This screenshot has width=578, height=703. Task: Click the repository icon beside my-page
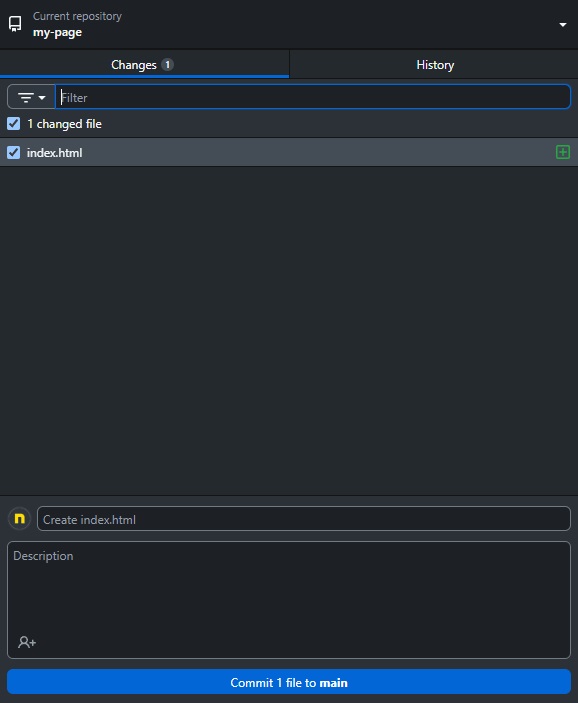pos(15,24)
